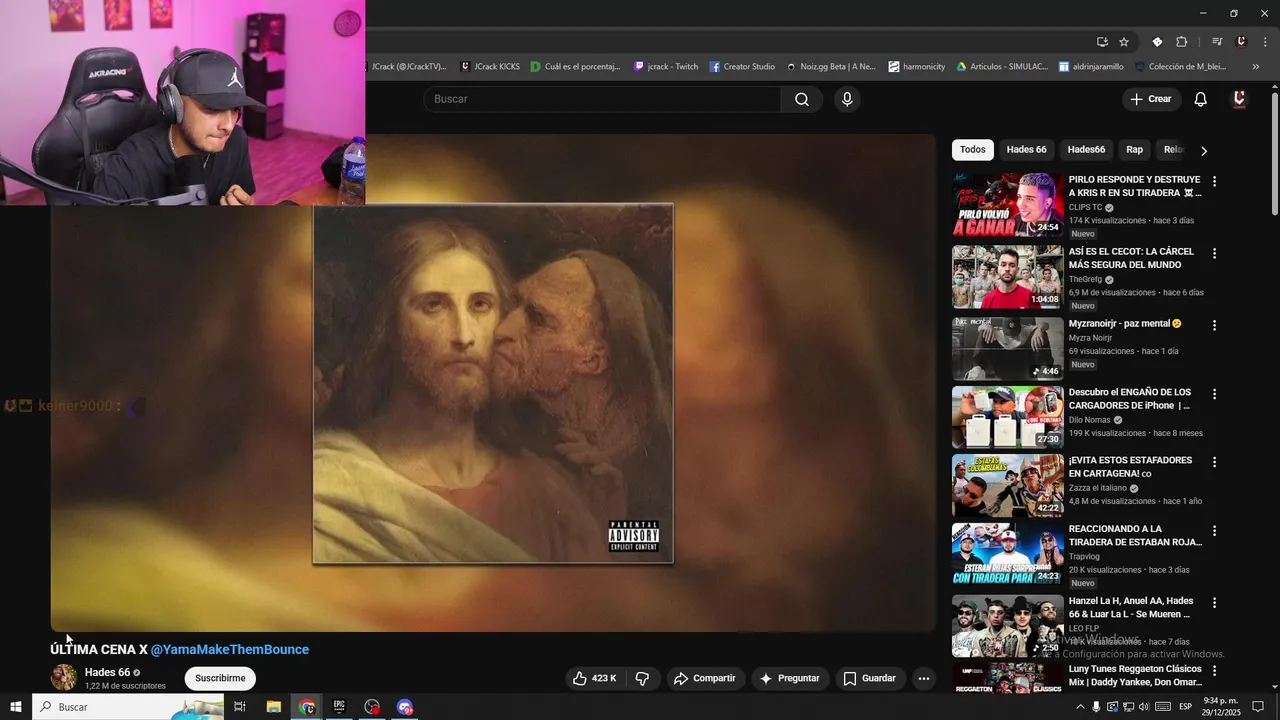Open options for EVITA ESTOS ESTAFADORES video
Screen dimensions: 1280x720
click(1215, 463)
